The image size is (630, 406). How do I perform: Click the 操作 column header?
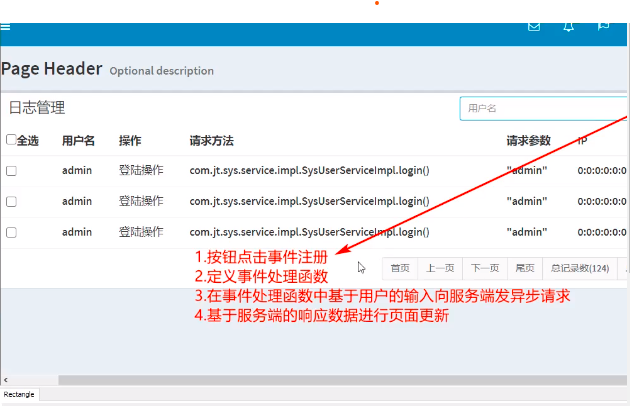(130, 141)
